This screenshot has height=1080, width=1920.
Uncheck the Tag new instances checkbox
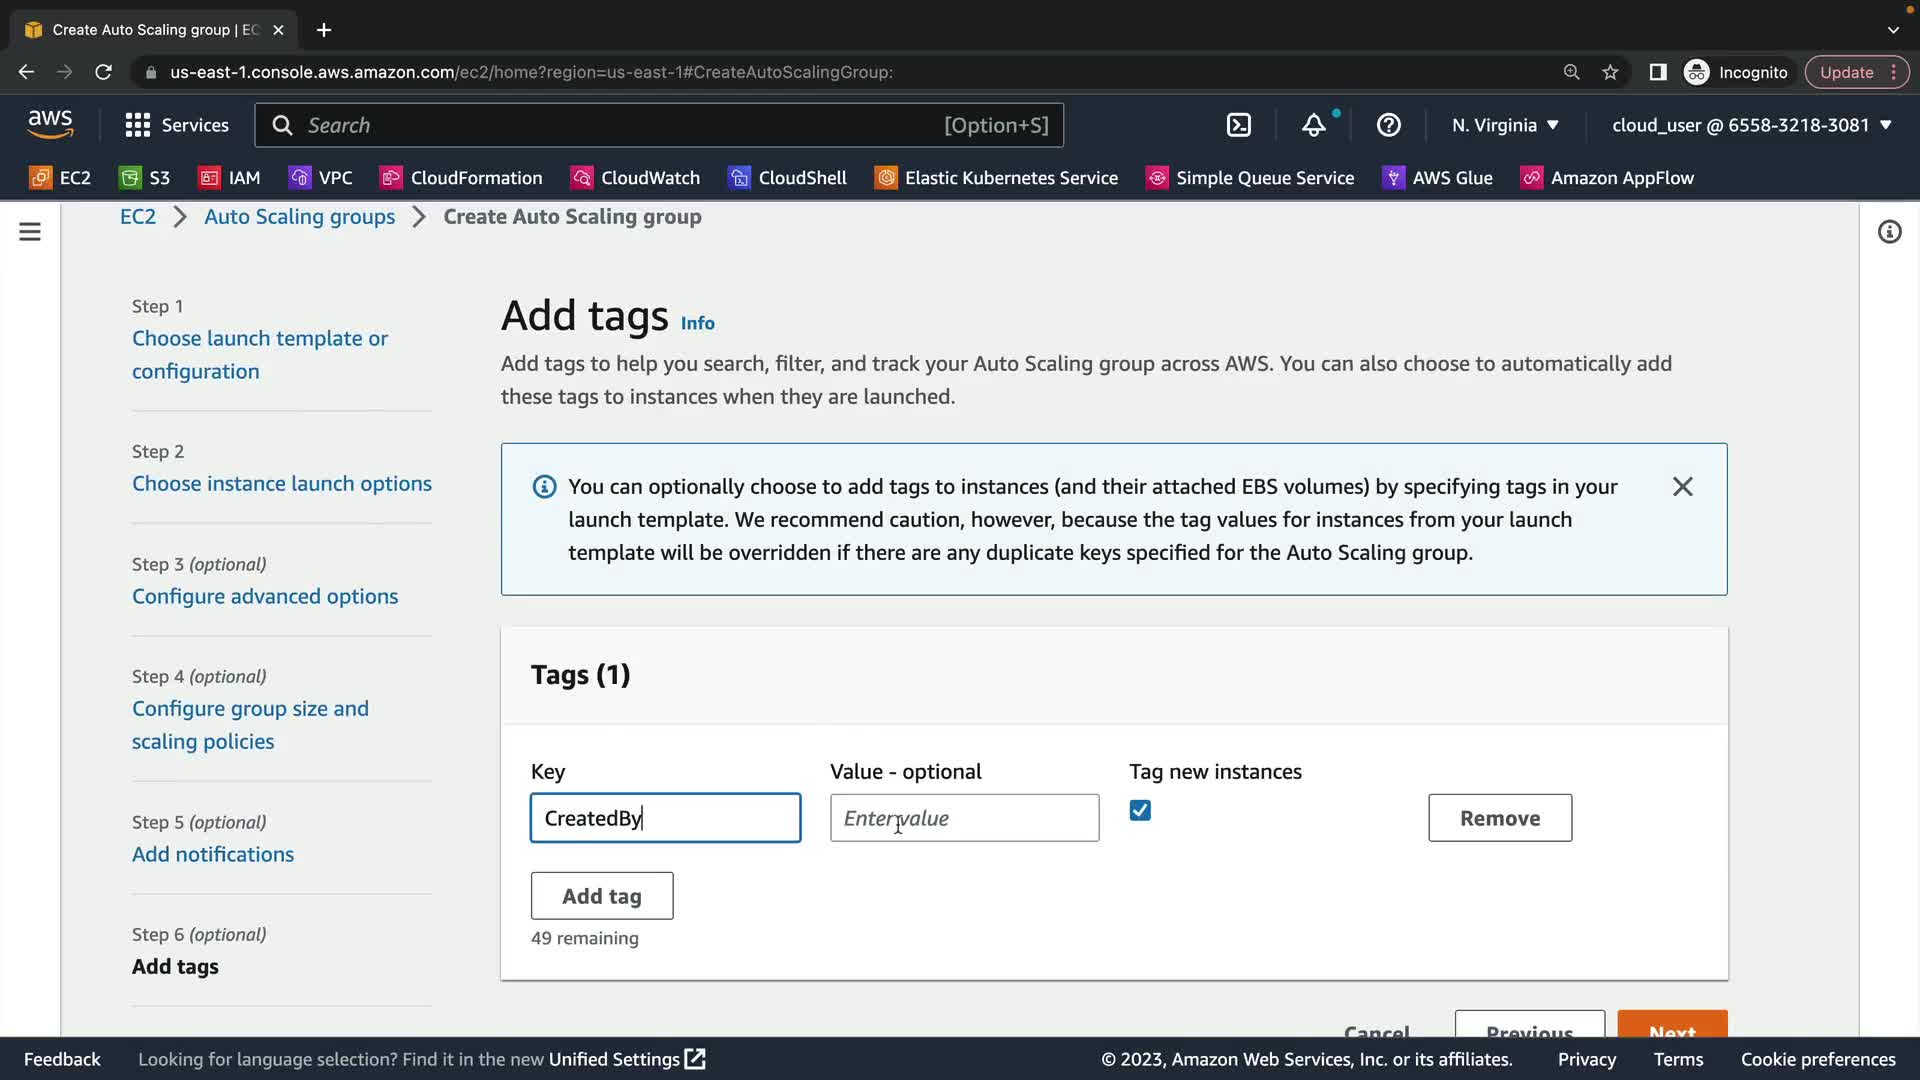[x=1140, y=811]
